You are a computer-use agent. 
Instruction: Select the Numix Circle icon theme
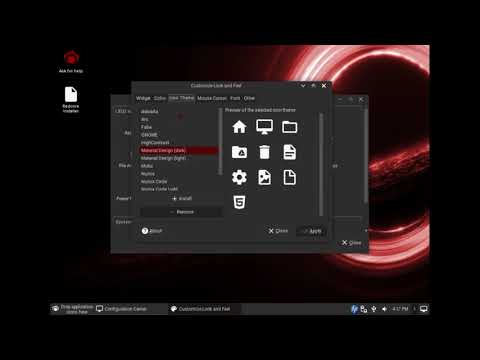coord(179,181)
